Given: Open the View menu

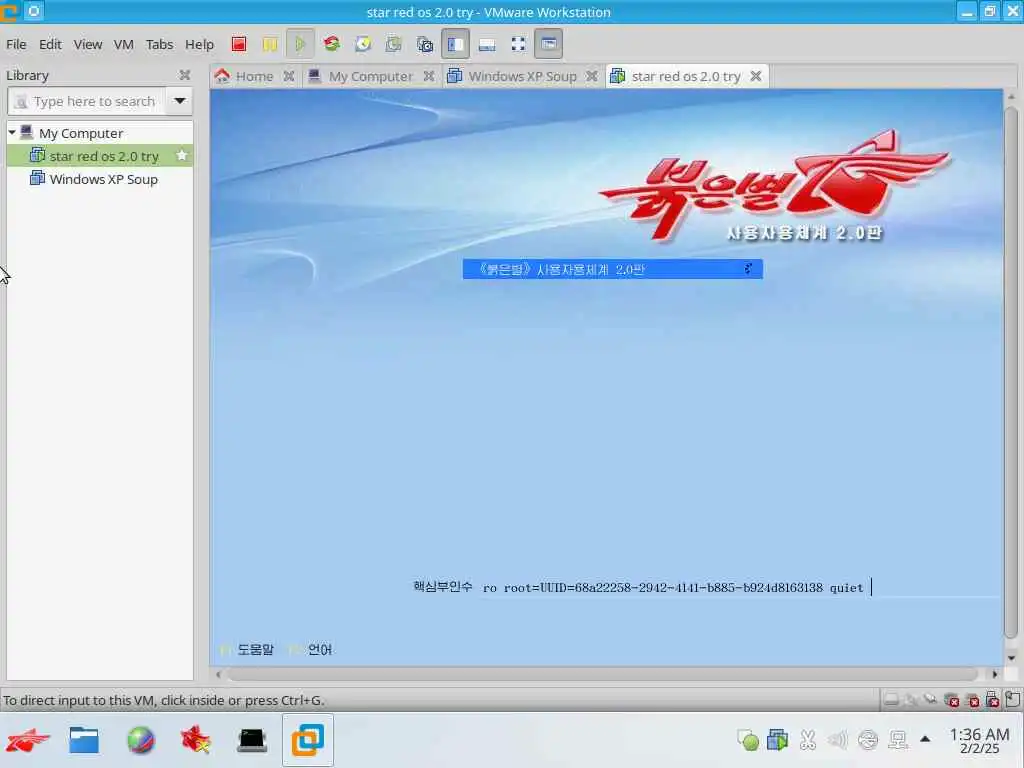Looking at the screenshot, I should pos(88,44).
